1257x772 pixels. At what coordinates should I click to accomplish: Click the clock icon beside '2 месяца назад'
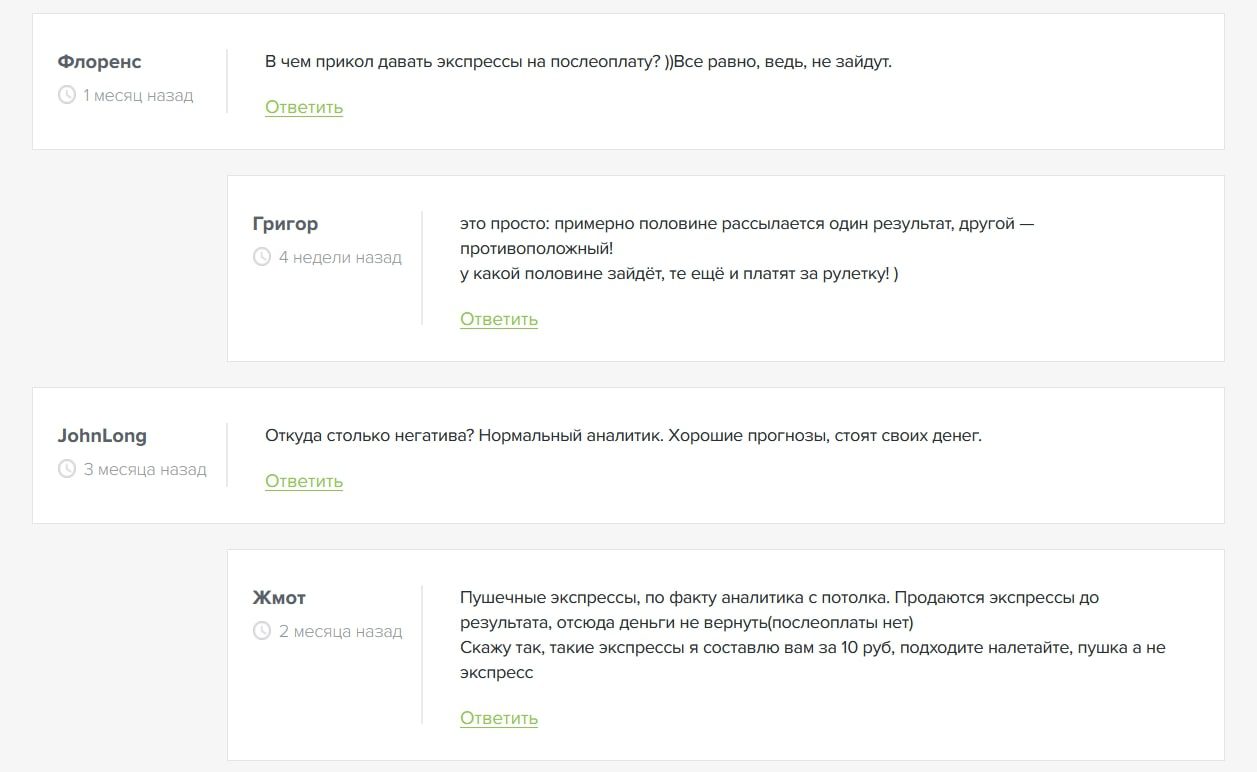point(262,632)
